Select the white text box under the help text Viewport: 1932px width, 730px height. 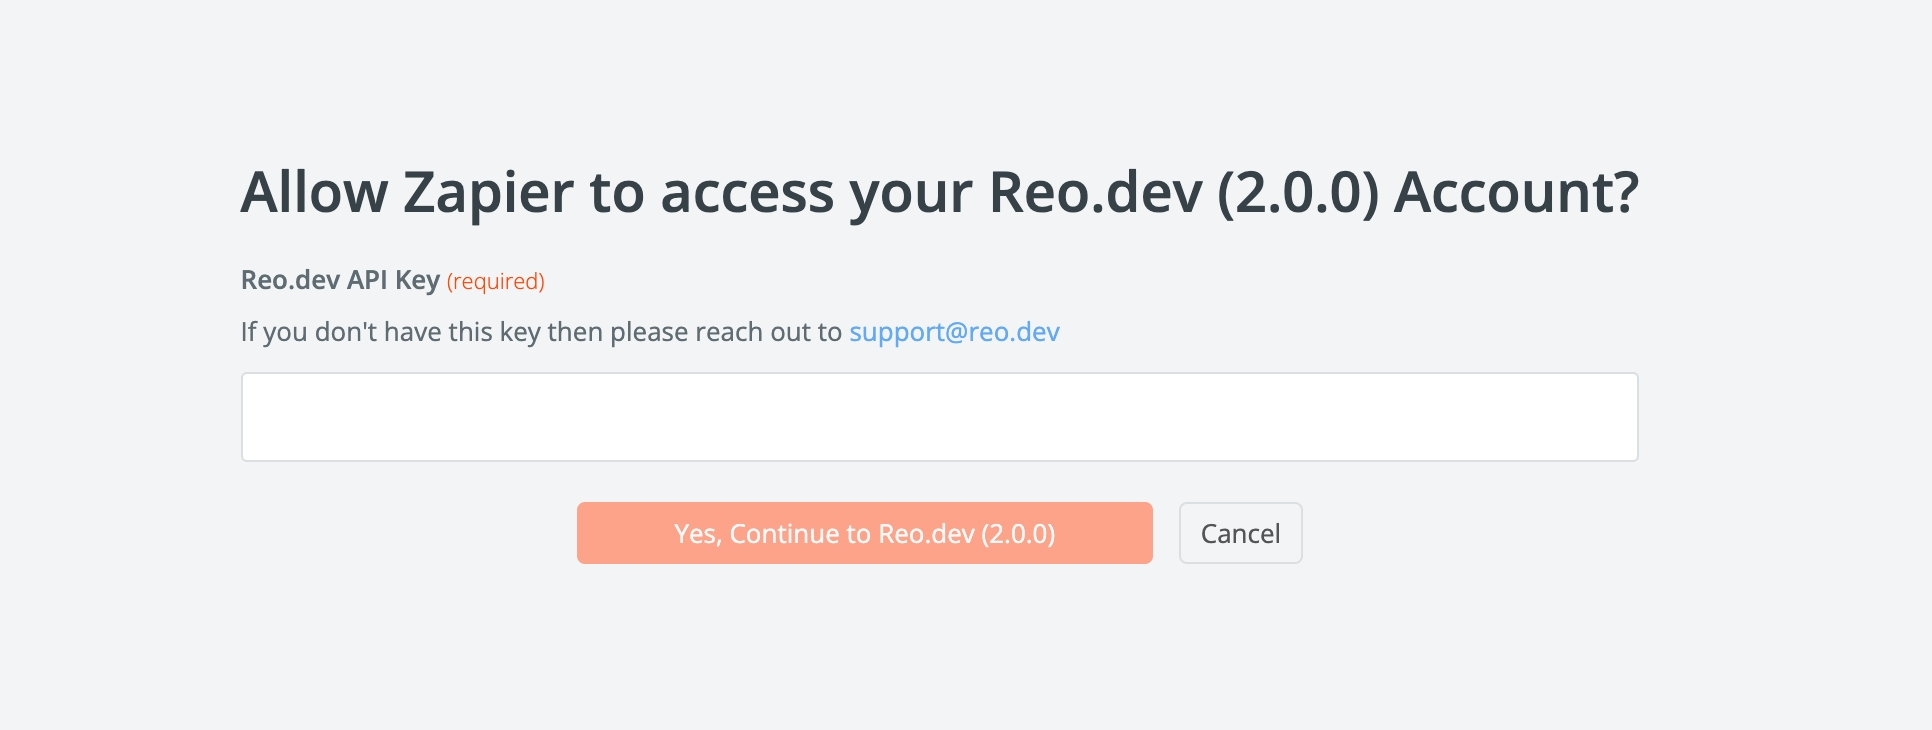(x=939, y=417)
